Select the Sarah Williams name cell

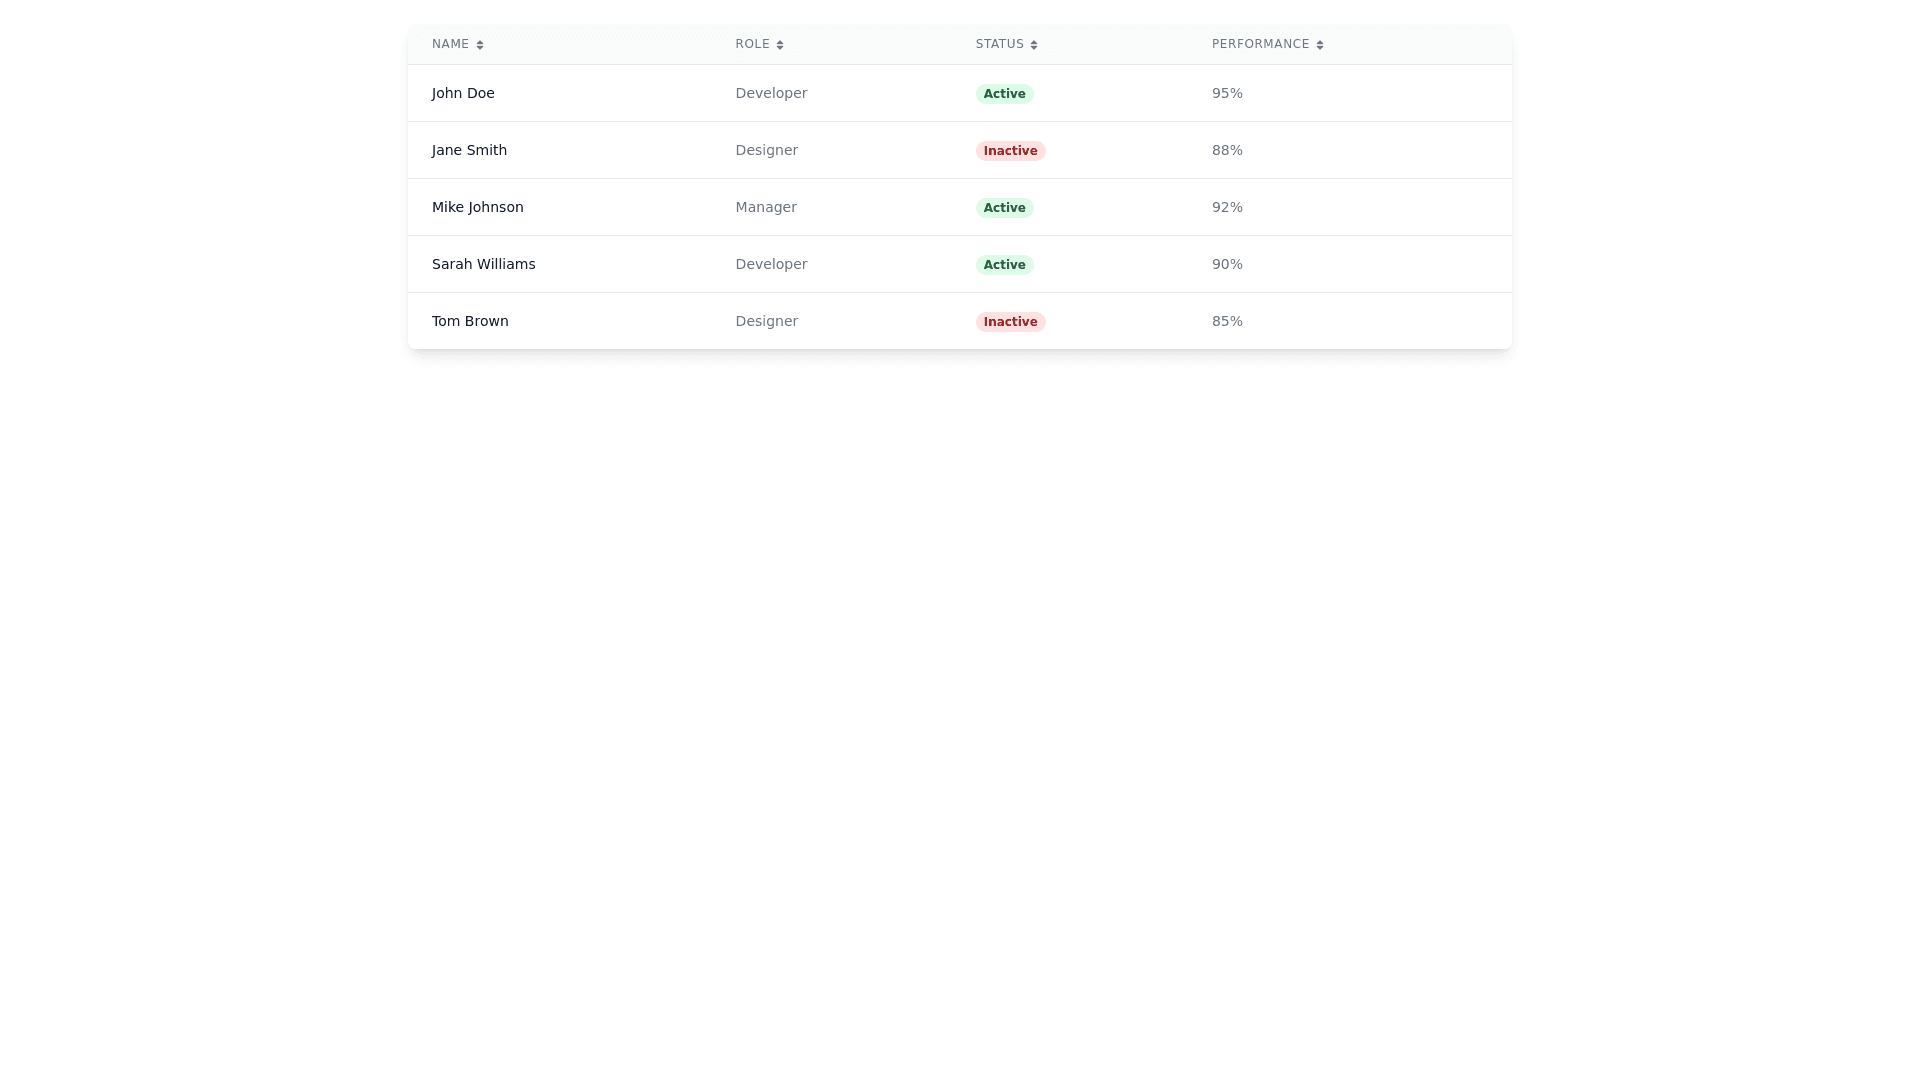(x=483, y=264)
